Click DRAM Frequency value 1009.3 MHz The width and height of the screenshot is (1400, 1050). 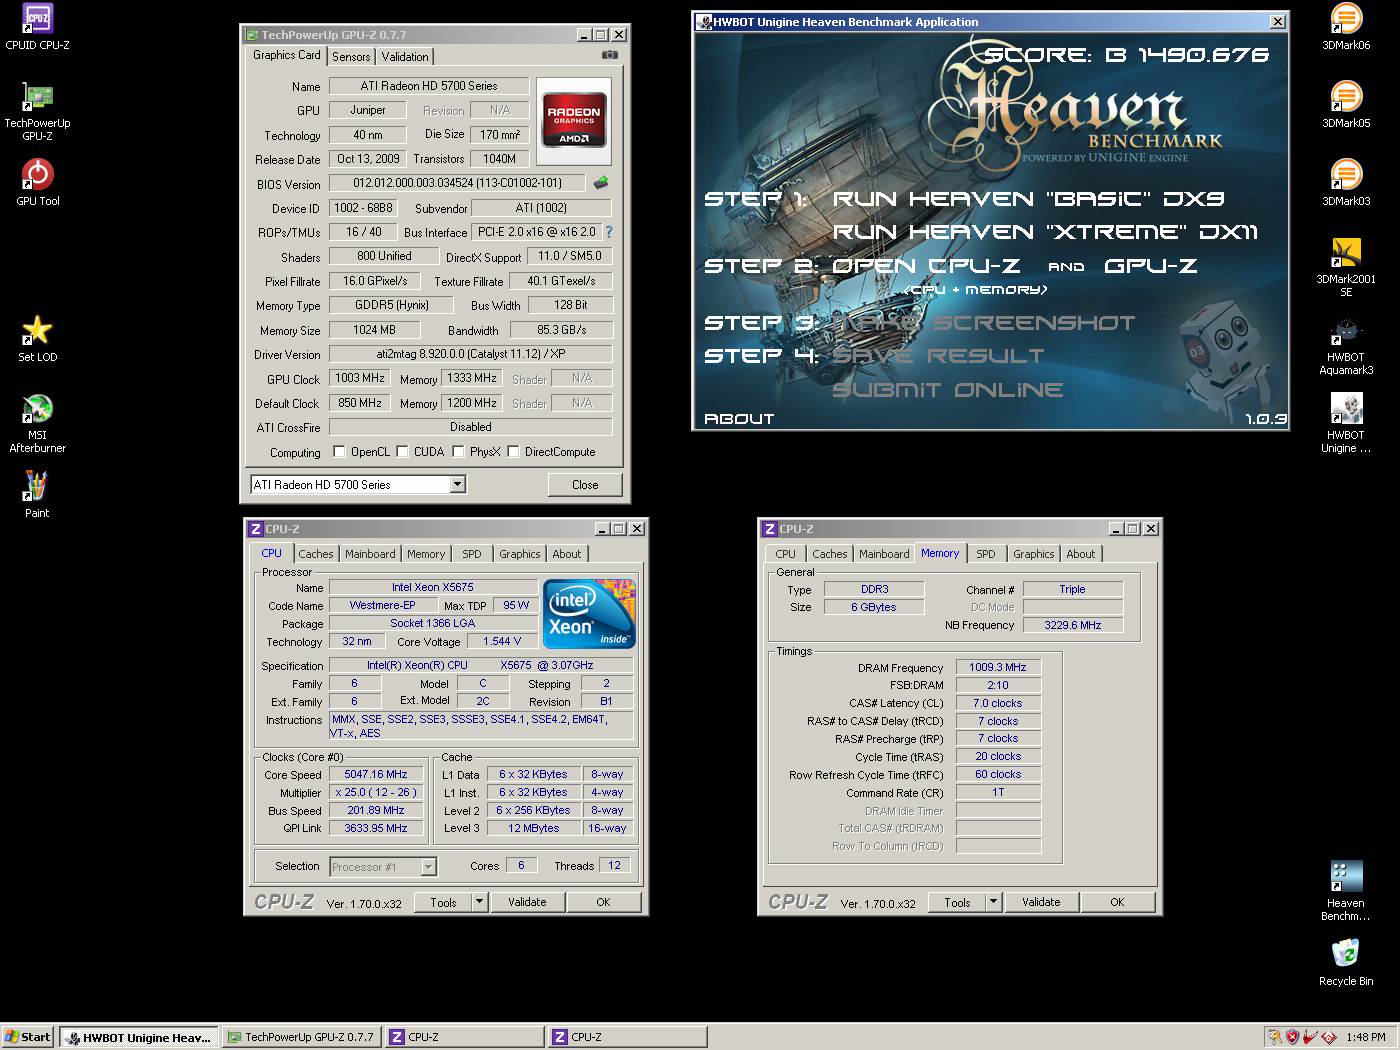coord(998,667)
